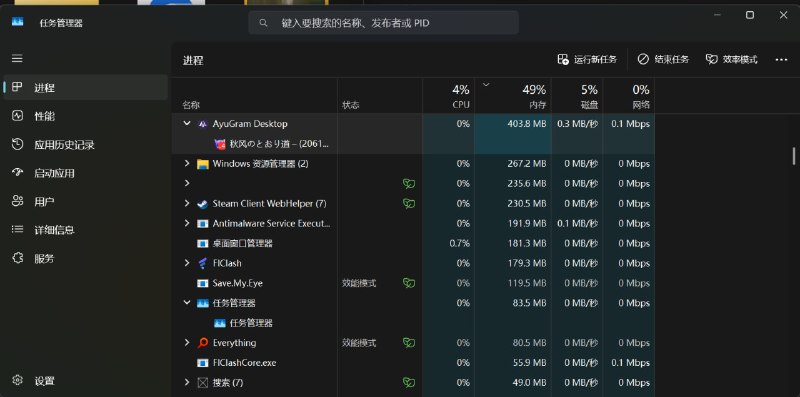Image resolution: width=800 pixels, height=397 pixels.
Task: Expand the 搜索 (7) process group
Action: (x=187, y=382)
